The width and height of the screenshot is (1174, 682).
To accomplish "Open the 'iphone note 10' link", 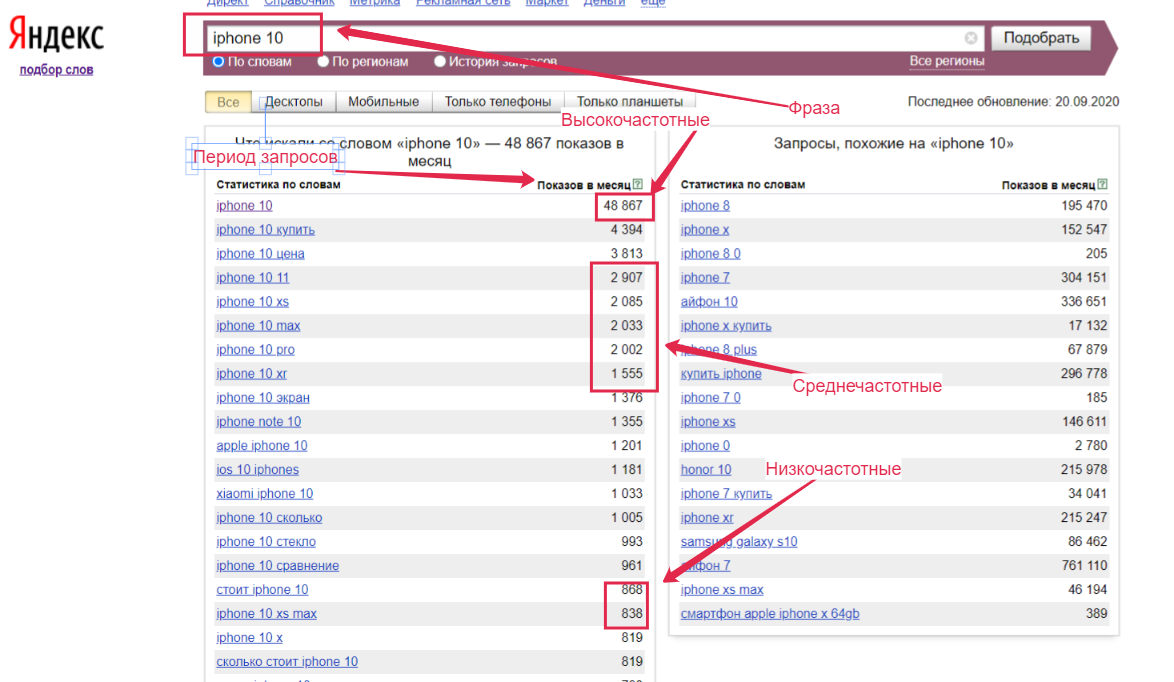I will point(258,421).
